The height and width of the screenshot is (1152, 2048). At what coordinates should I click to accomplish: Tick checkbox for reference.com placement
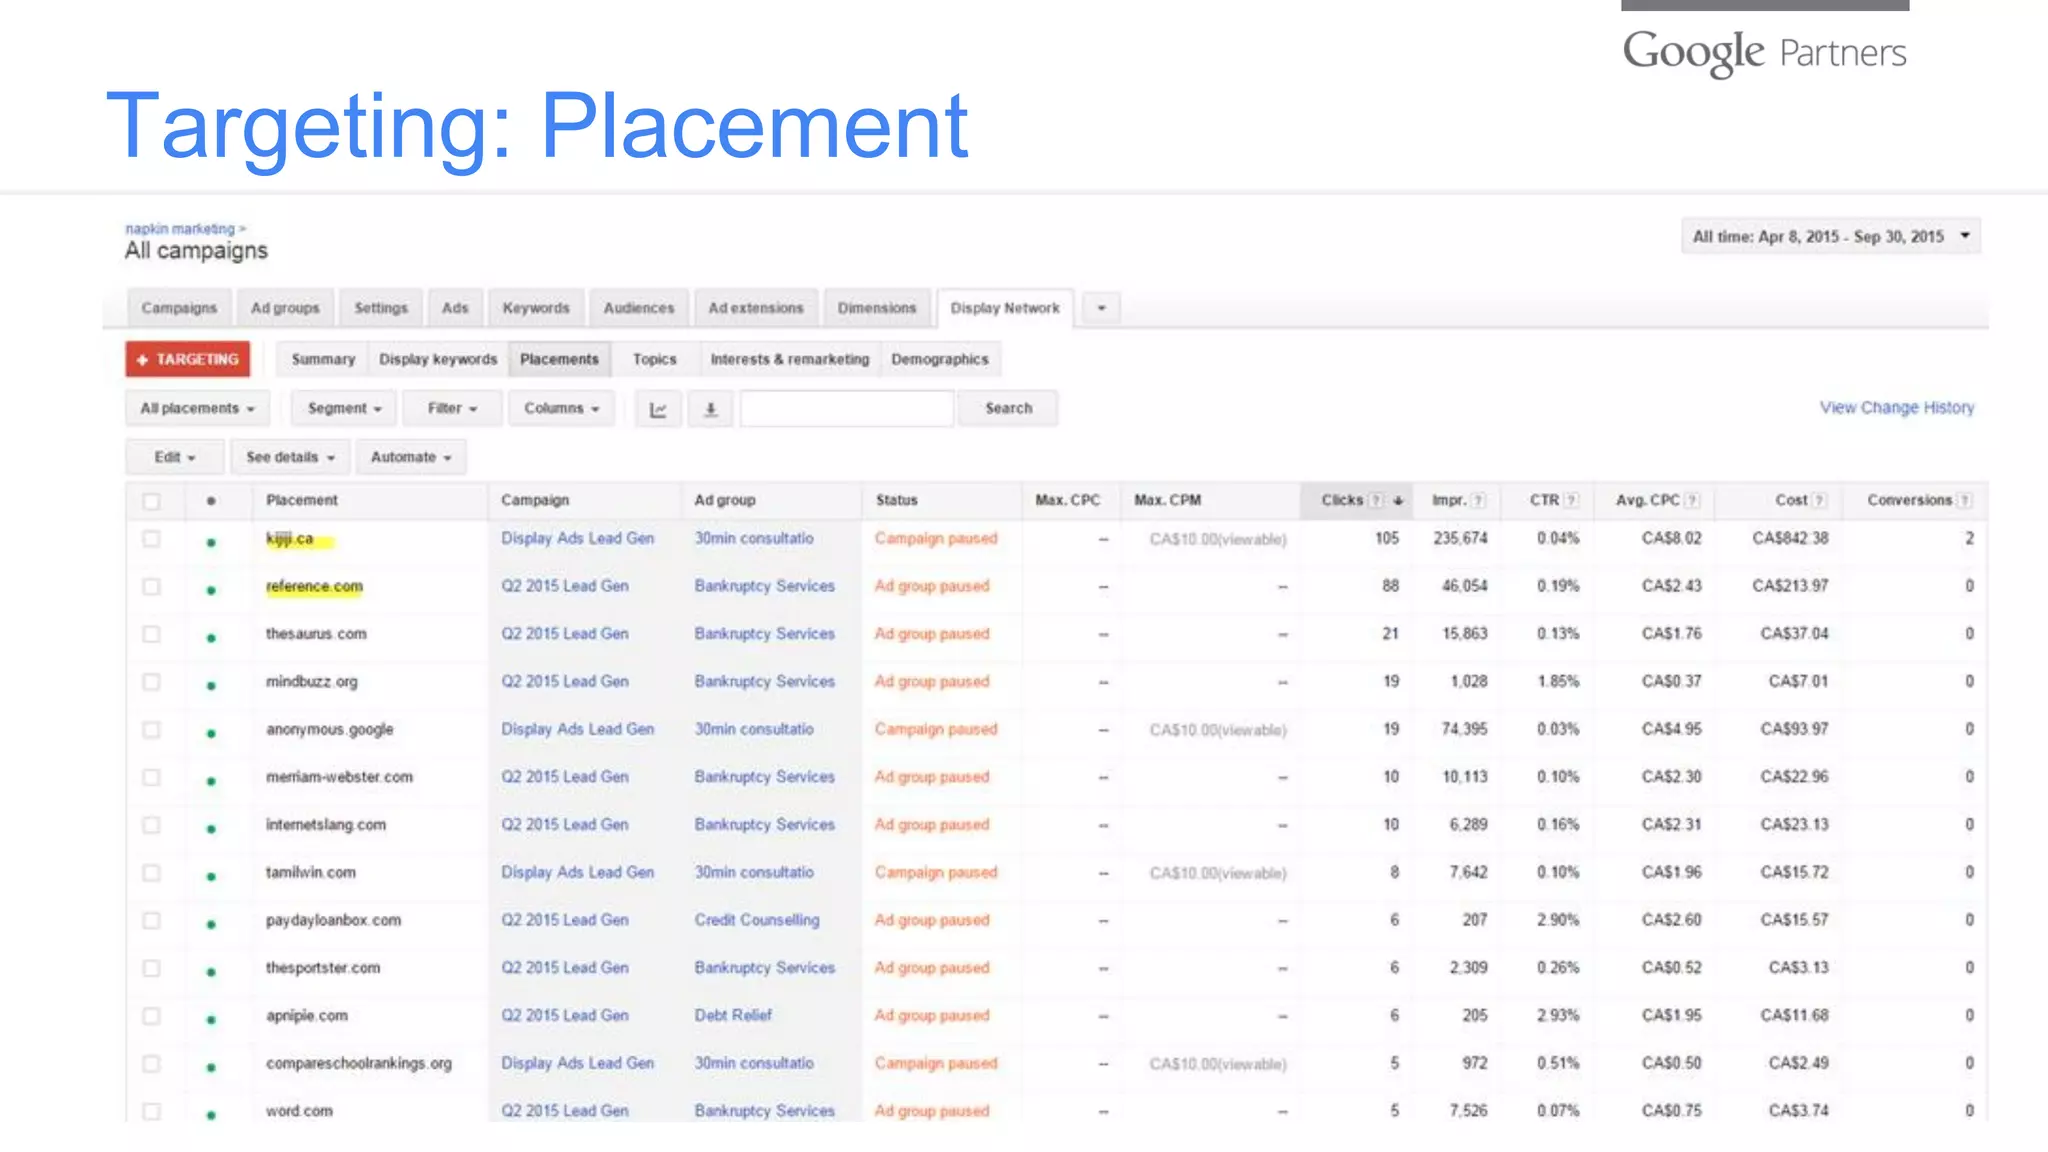click(151, 587)
